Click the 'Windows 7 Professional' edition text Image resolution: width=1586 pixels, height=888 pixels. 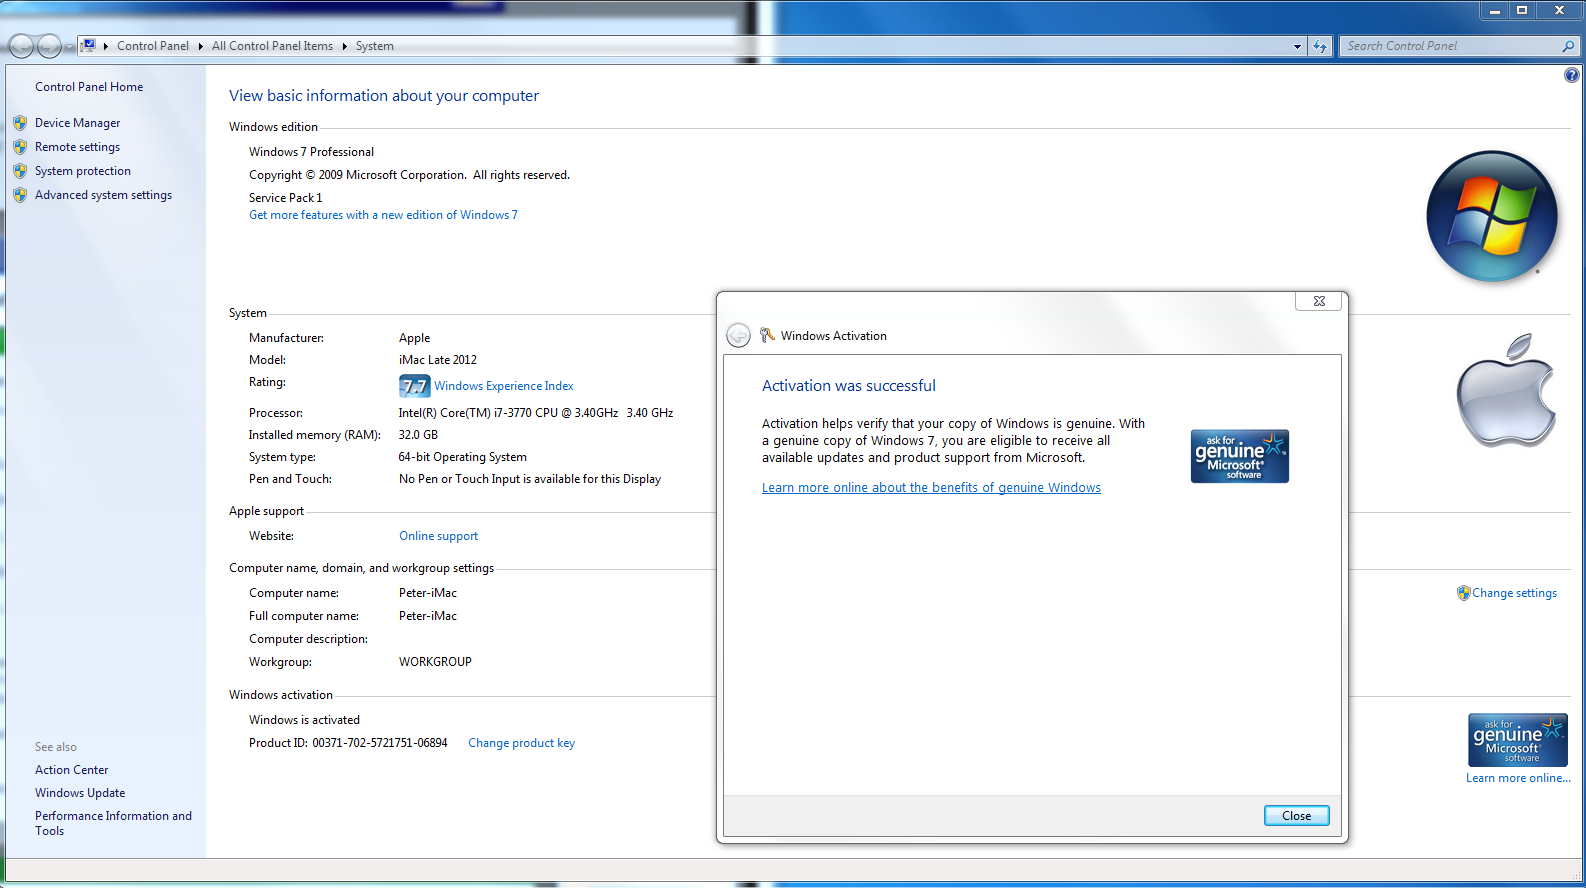pyautogui.click(x=312, y=152)
